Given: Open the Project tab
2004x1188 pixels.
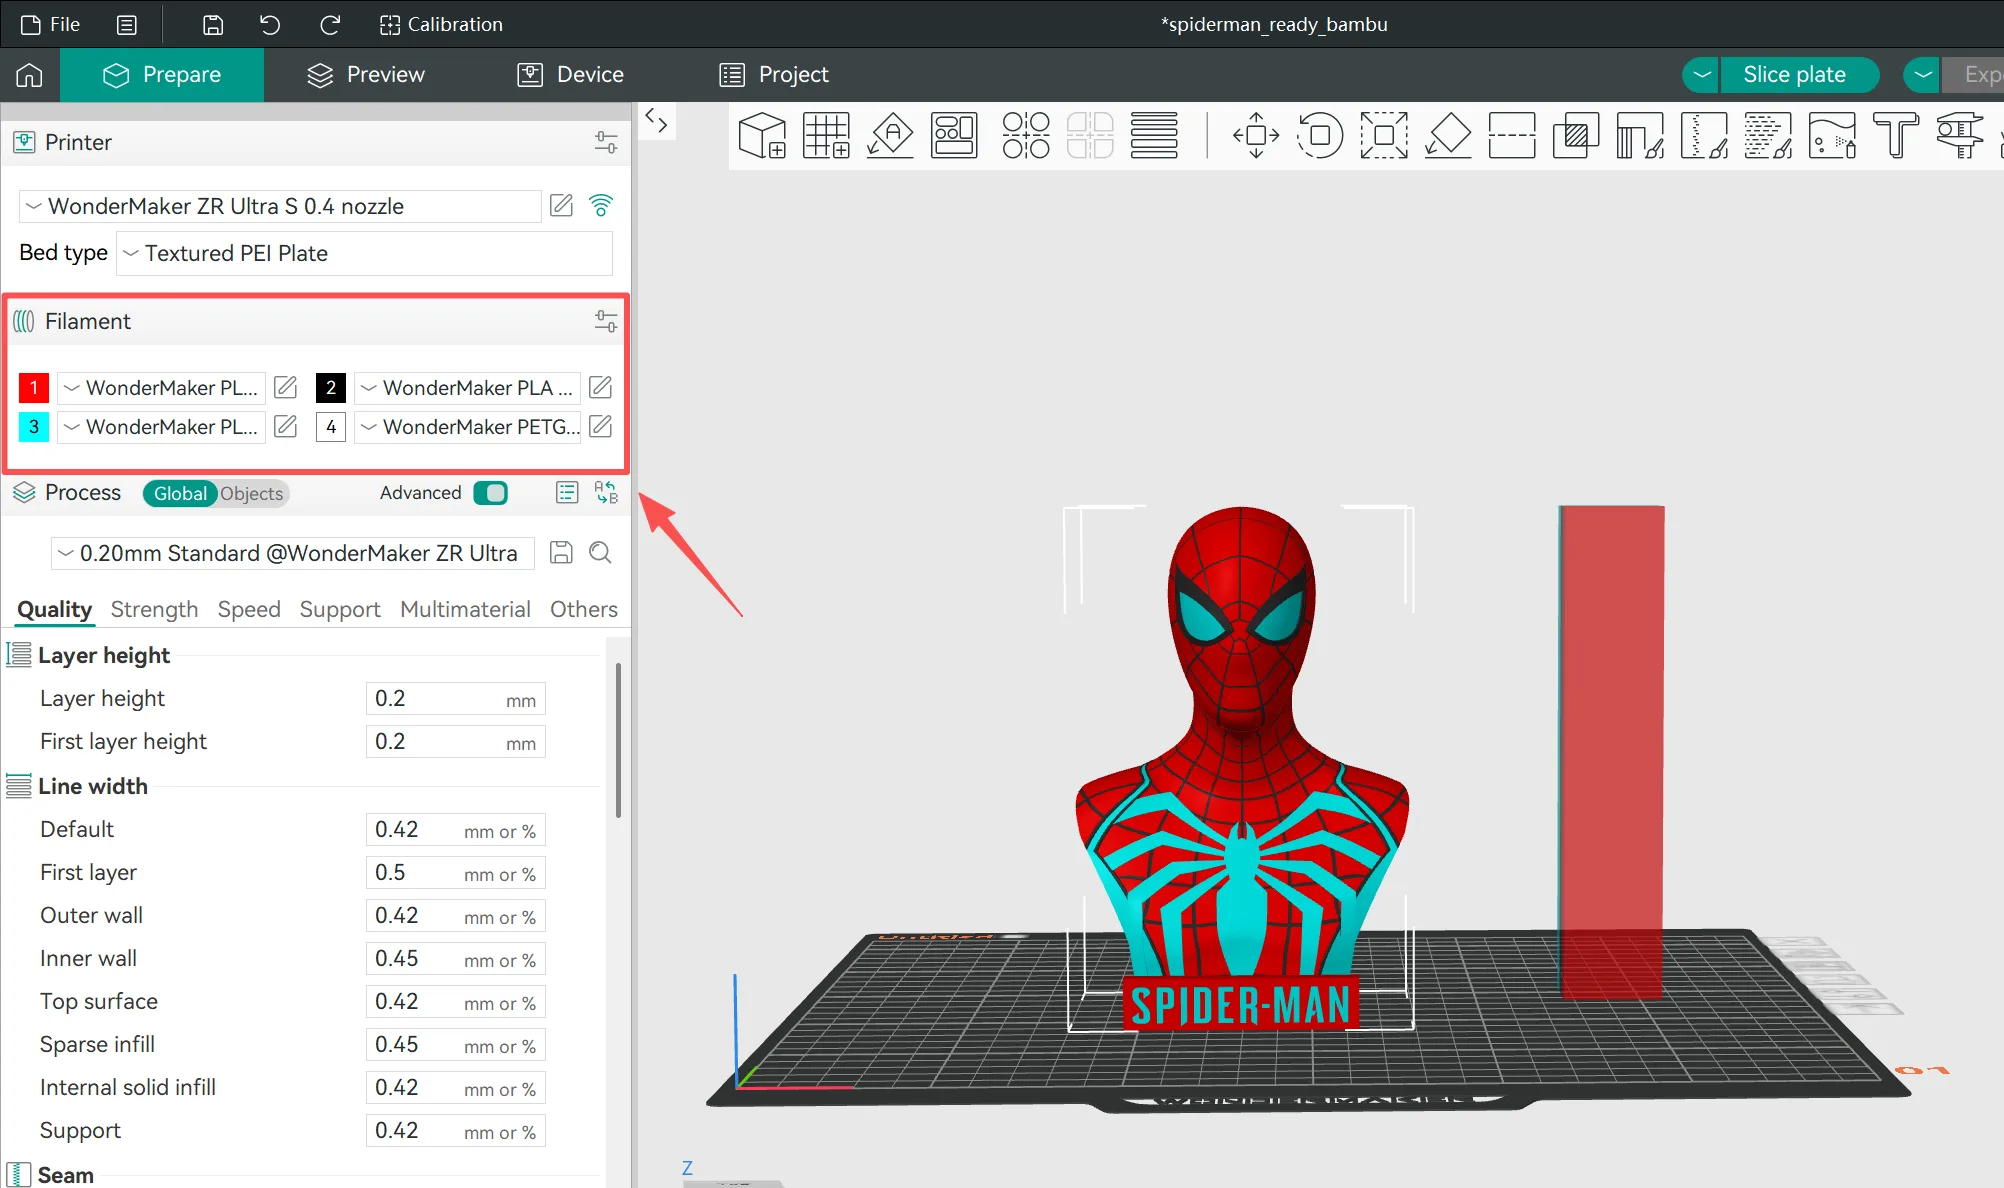Looking at the screenshot, I should point(774,75).
